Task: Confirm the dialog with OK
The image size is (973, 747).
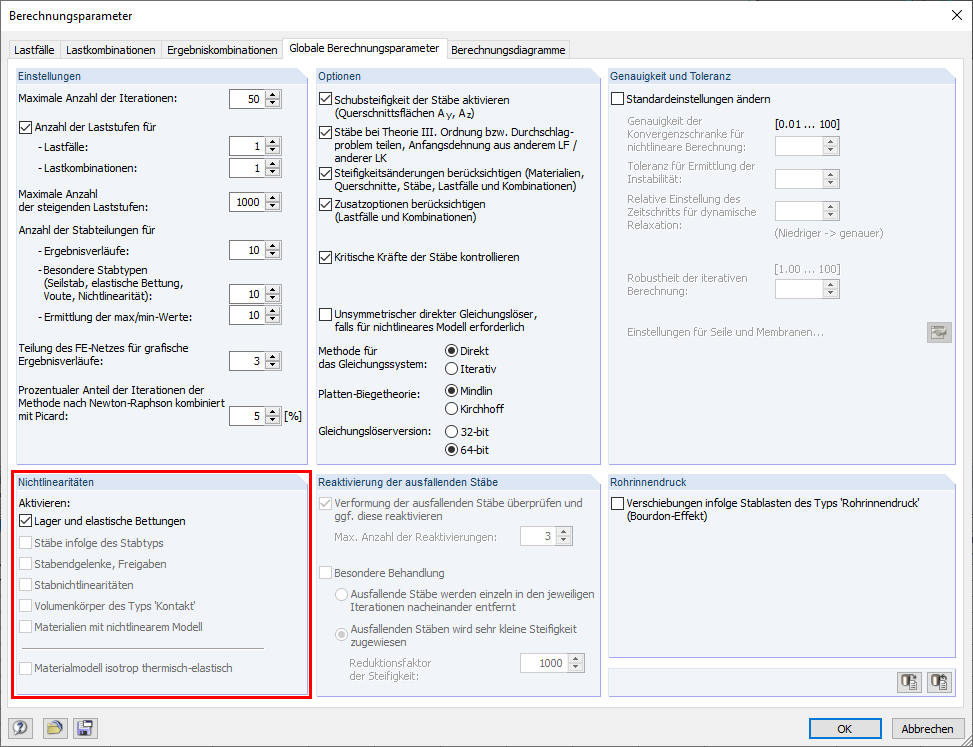Action: coord(845,728)
